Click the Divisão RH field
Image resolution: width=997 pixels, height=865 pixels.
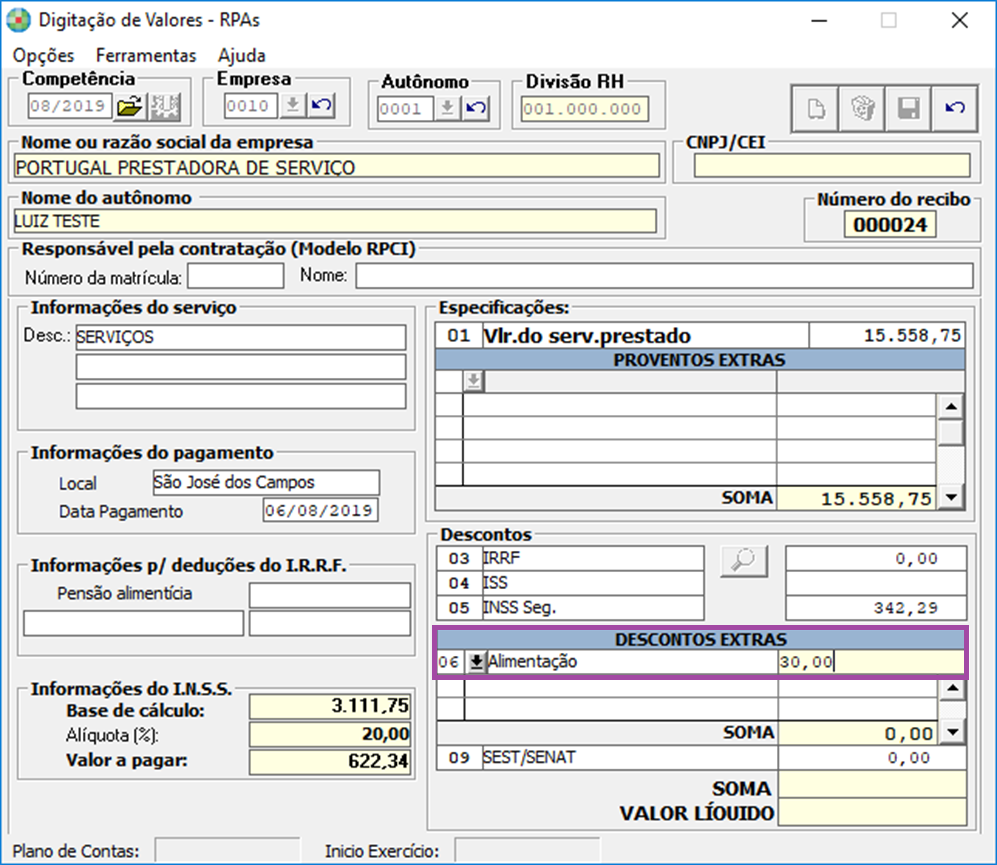584,109
